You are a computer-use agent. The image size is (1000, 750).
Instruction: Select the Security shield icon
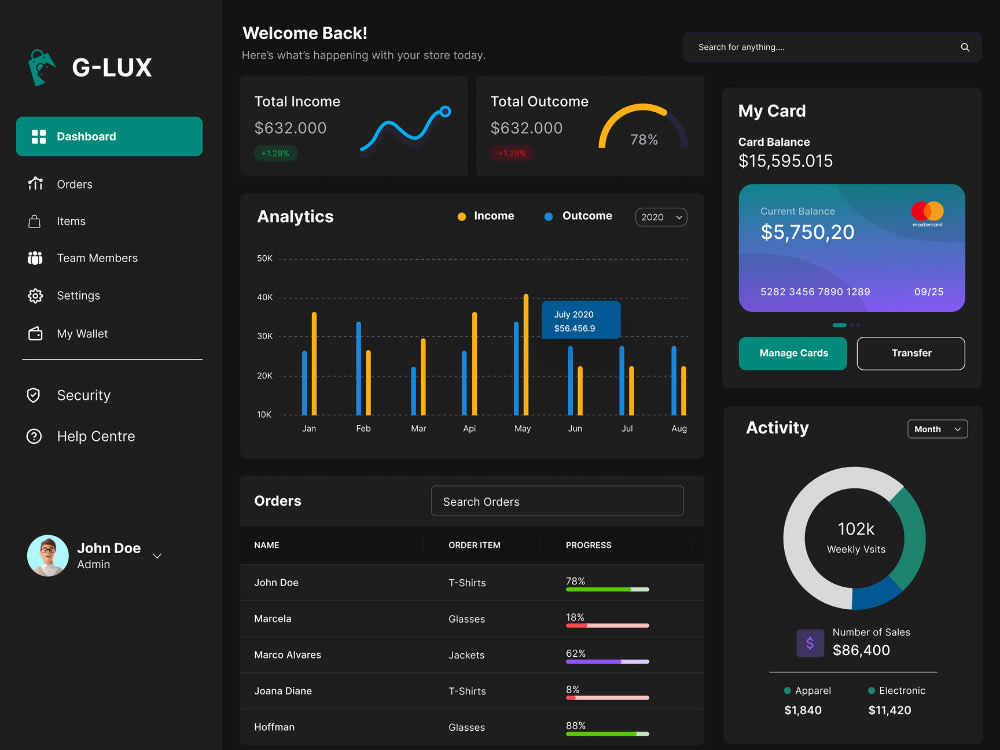pyautogui.click(x=36, y=395)
